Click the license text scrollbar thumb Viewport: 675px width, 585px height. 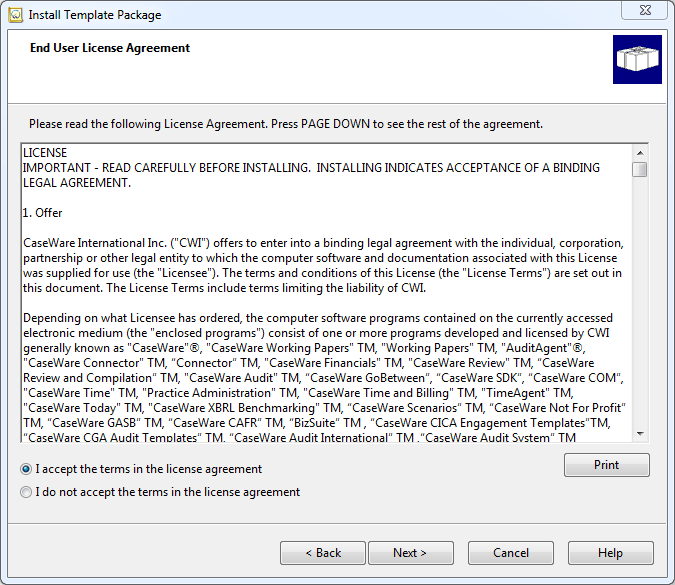[x=640, y=169]
